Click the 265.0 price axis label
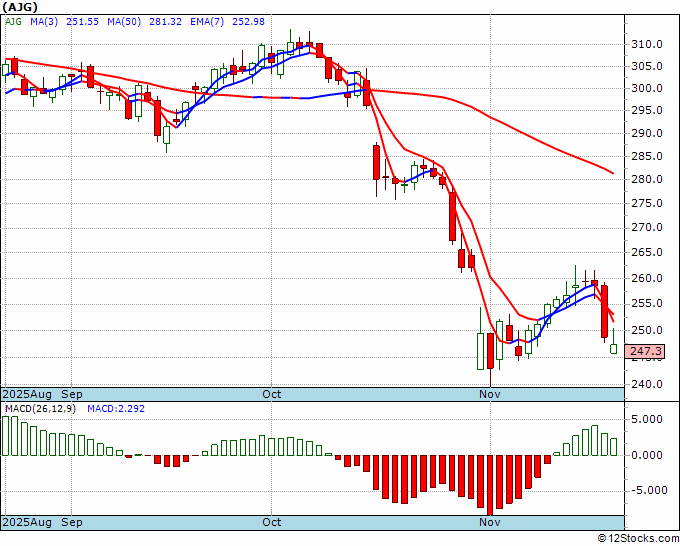Image resolution: width=680 pixels, height=546 pixels. point(646,252)
